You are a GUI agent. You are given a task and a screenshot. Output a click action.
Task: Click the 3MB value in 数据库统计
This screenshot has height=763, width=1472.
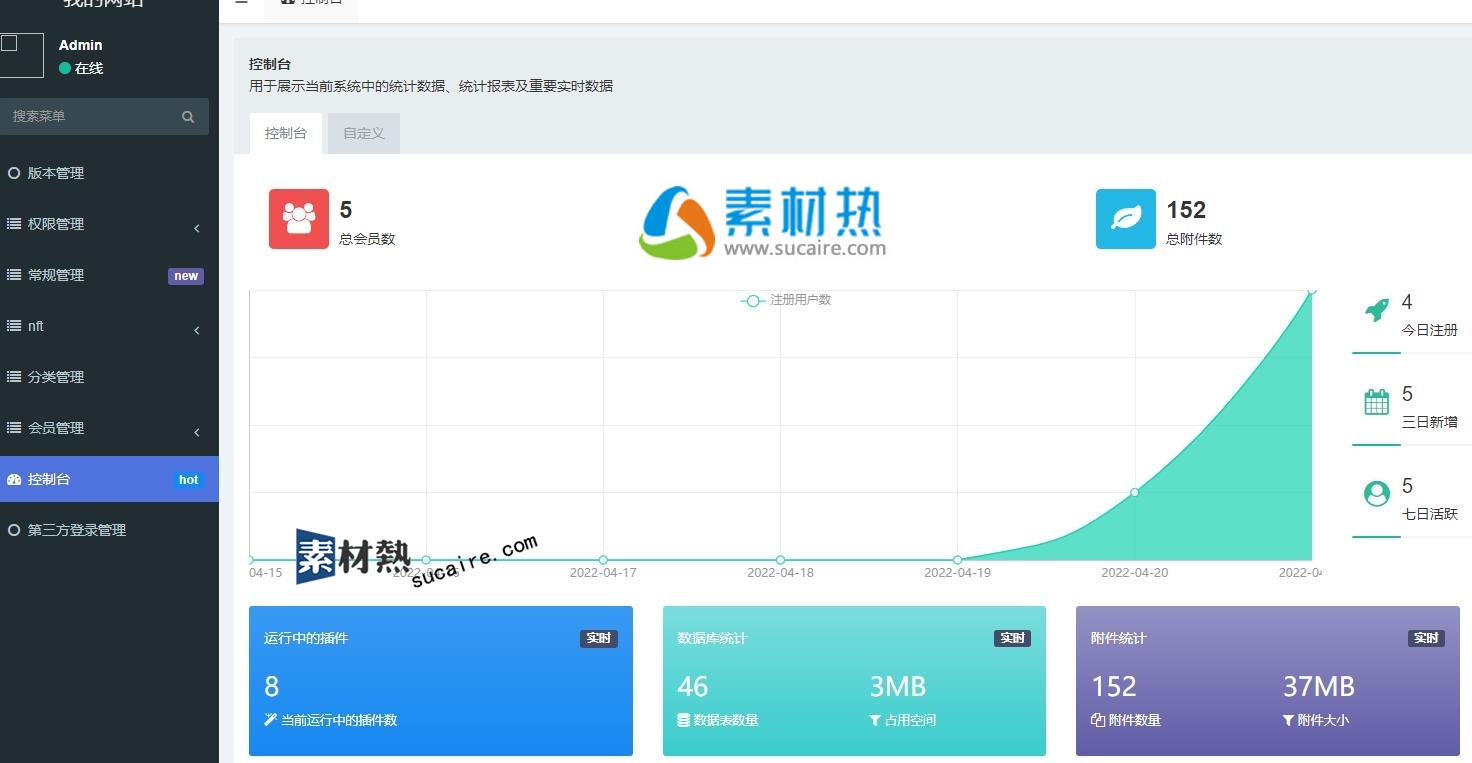pos(898,687)
